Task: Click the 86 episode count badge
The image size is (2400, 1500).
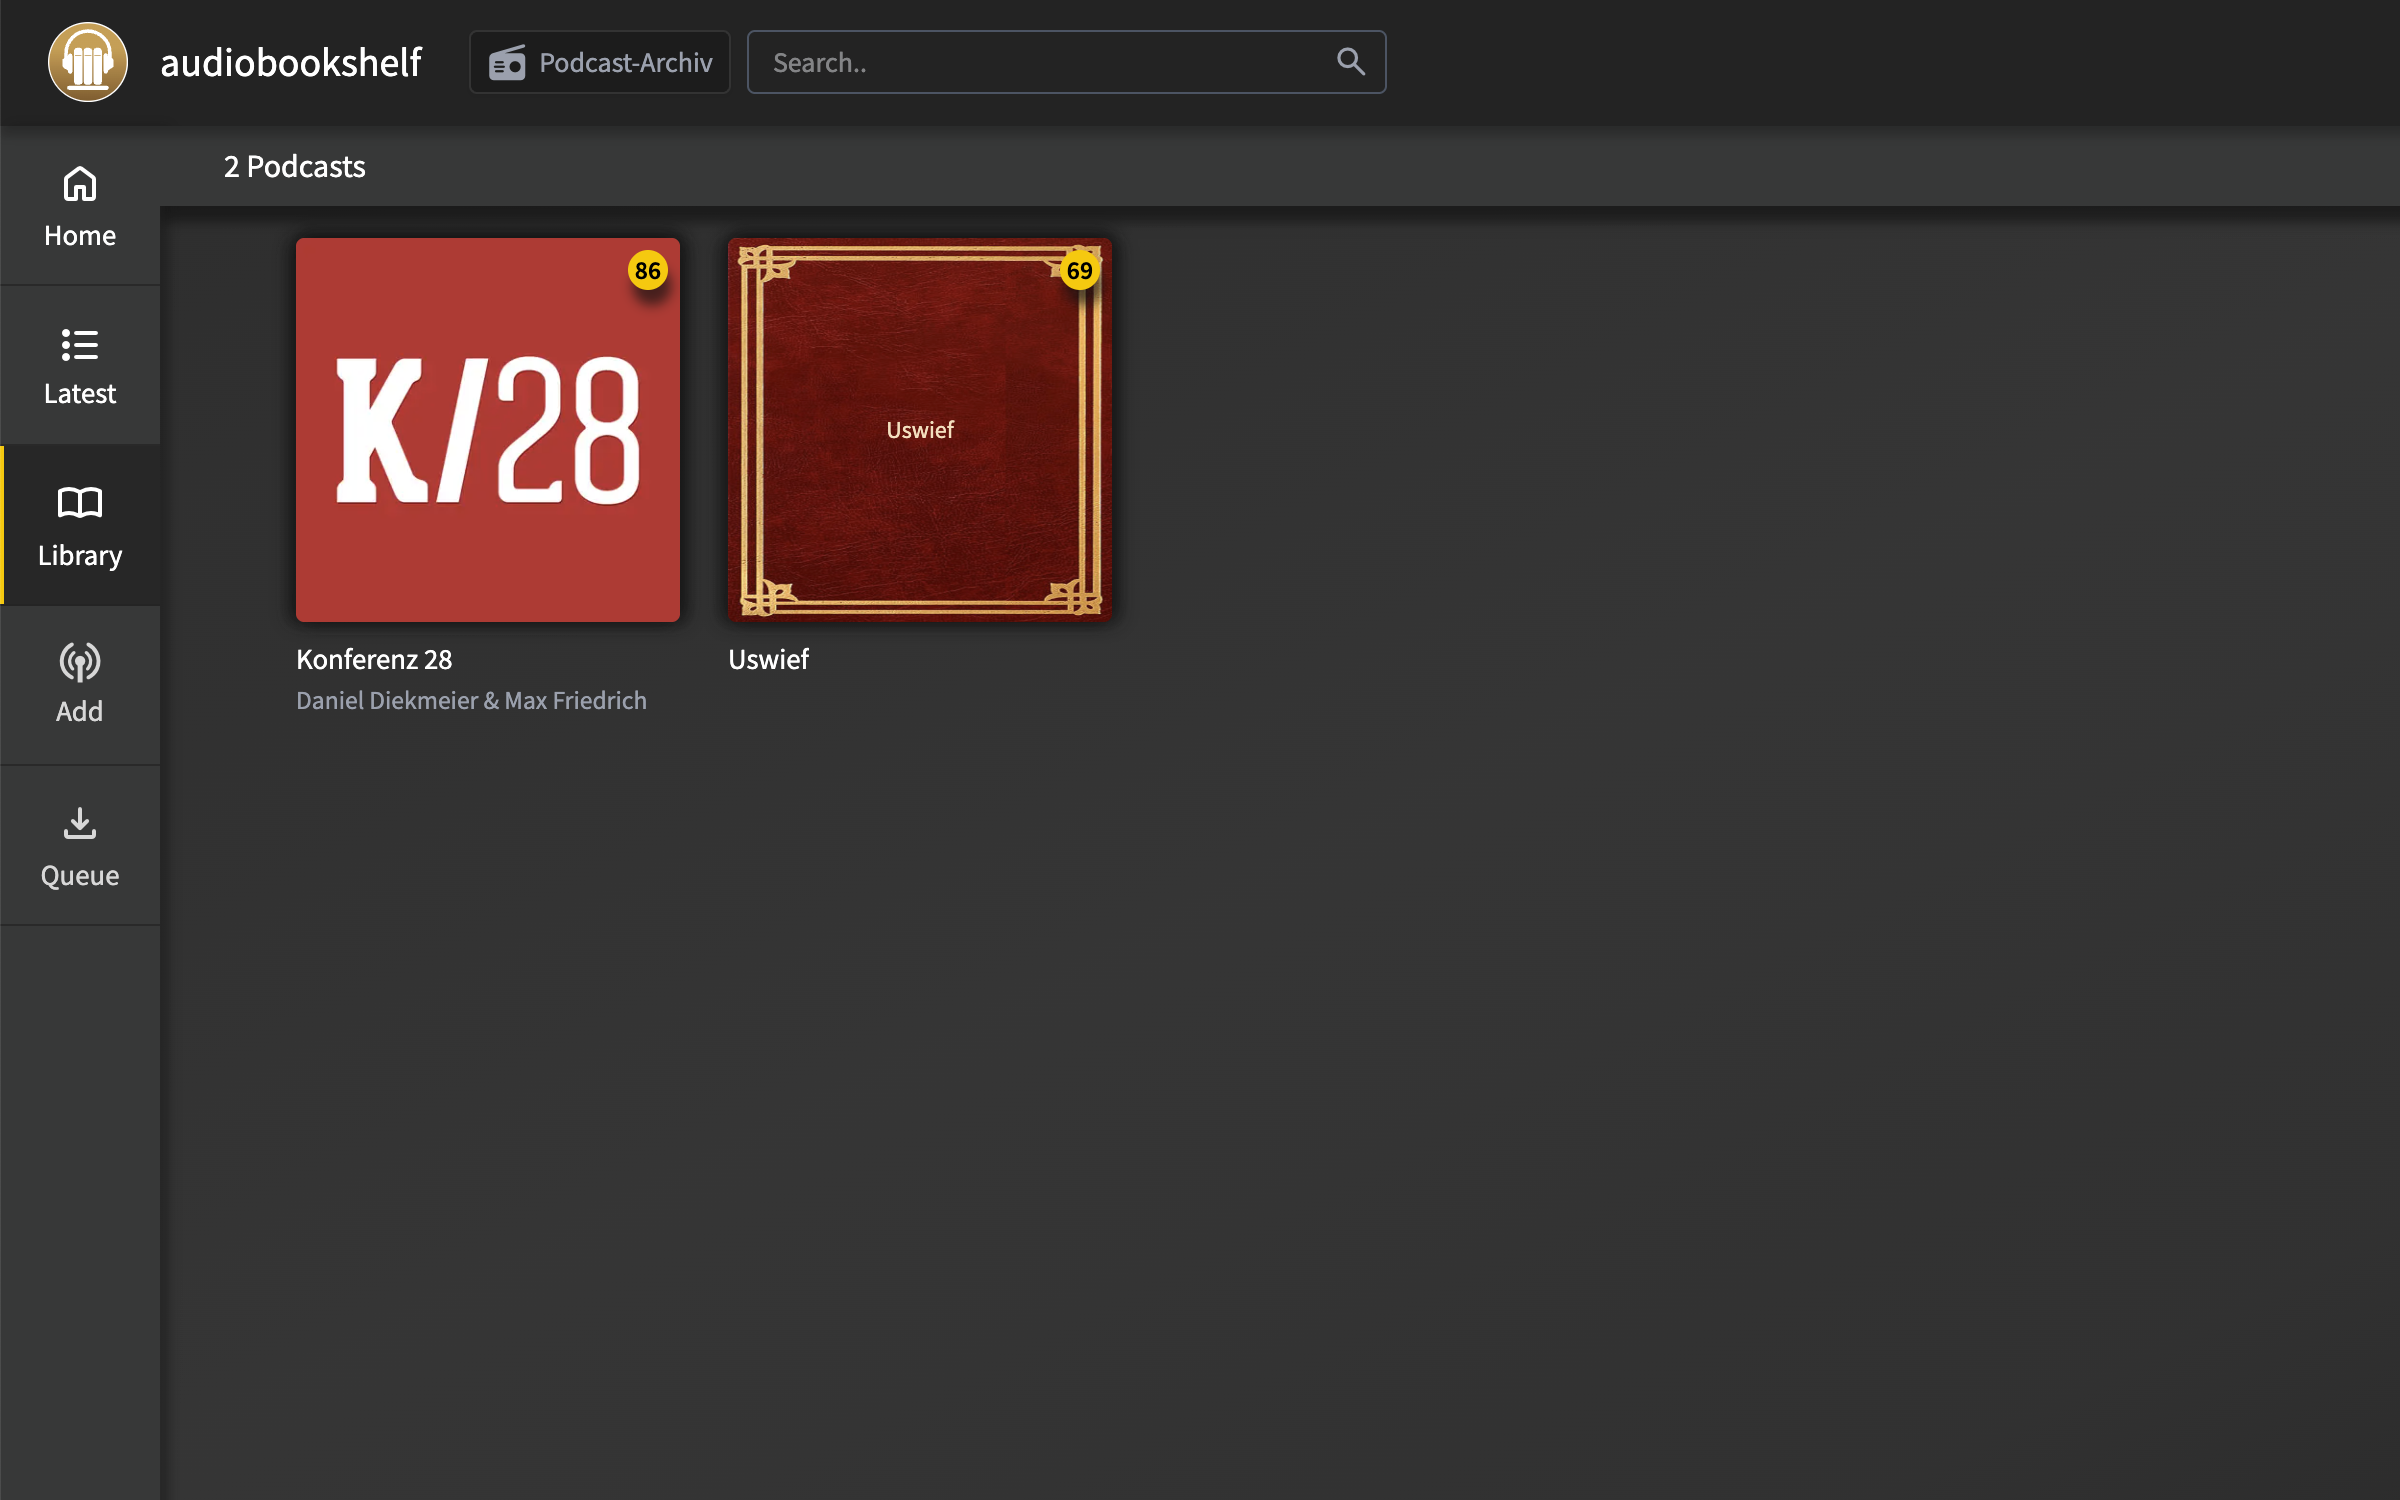Action: tap(648, 270)
